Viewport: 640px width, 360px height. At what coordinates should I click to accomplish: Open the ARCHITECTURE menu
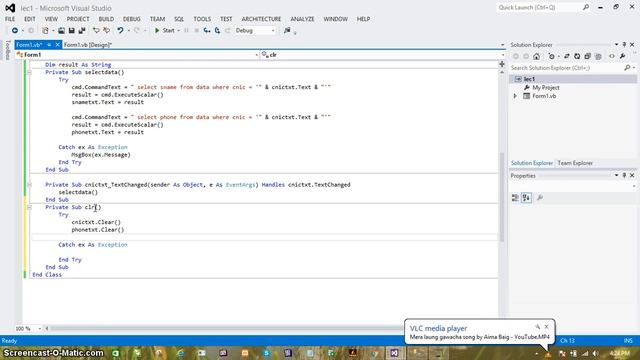click(261, 19)
